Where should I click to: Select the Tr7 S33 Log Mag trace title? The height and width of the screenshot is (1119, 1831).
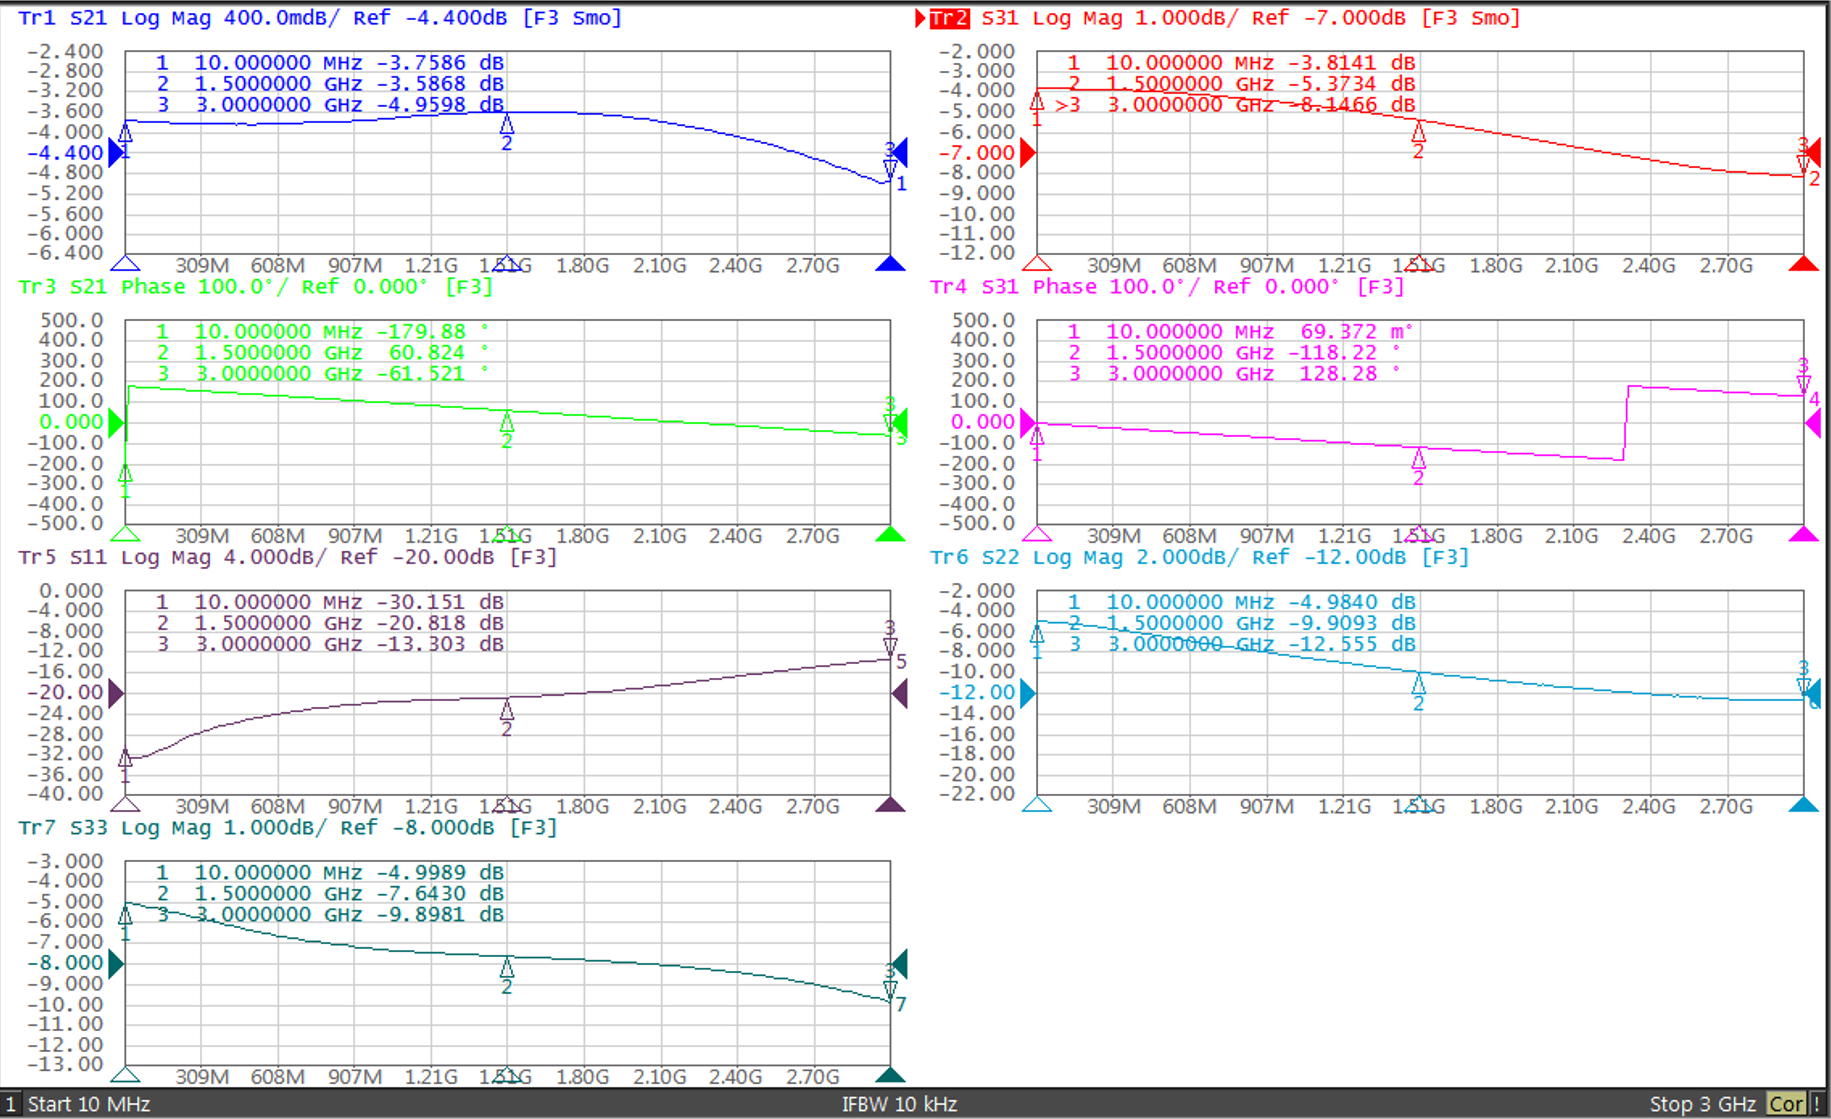[x=287, y=828]
